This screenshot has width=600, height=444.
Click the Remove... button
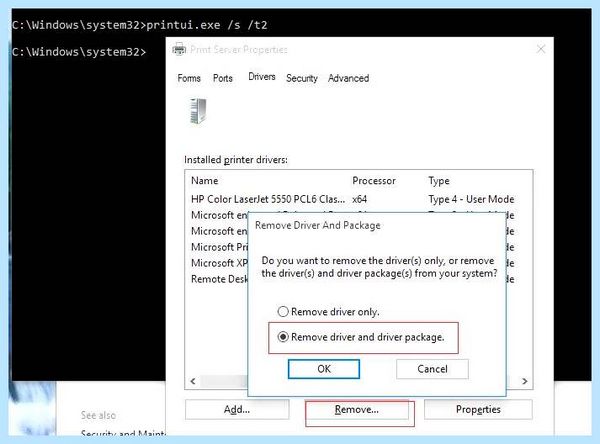357,410
